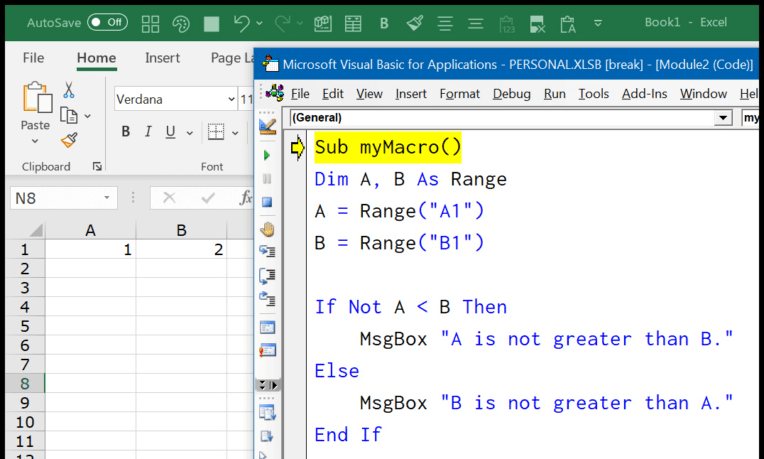764x459 pixels.
Task: Click the Paste Values 123 icon
Action: [507, 24]
